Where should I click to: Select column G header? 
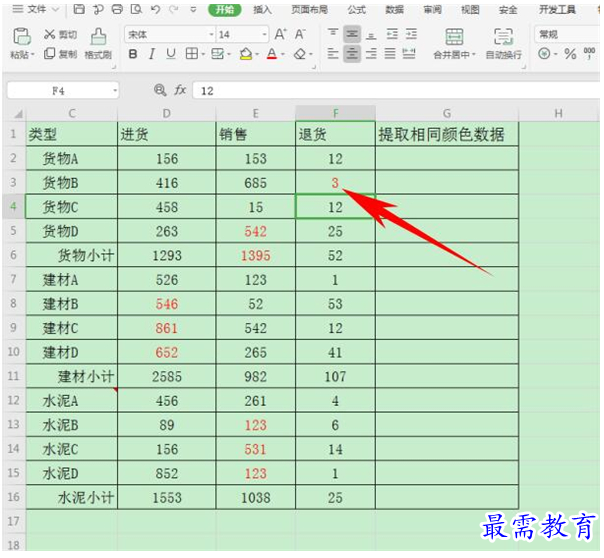click(447, 113)
